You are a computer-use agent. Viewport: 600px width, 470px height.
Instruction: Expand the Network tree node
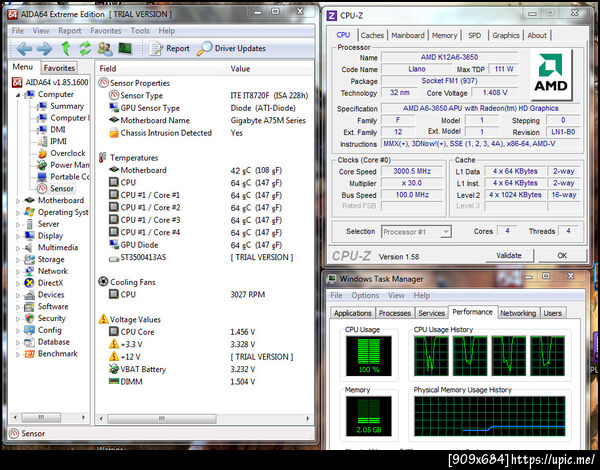pos(18,271)
